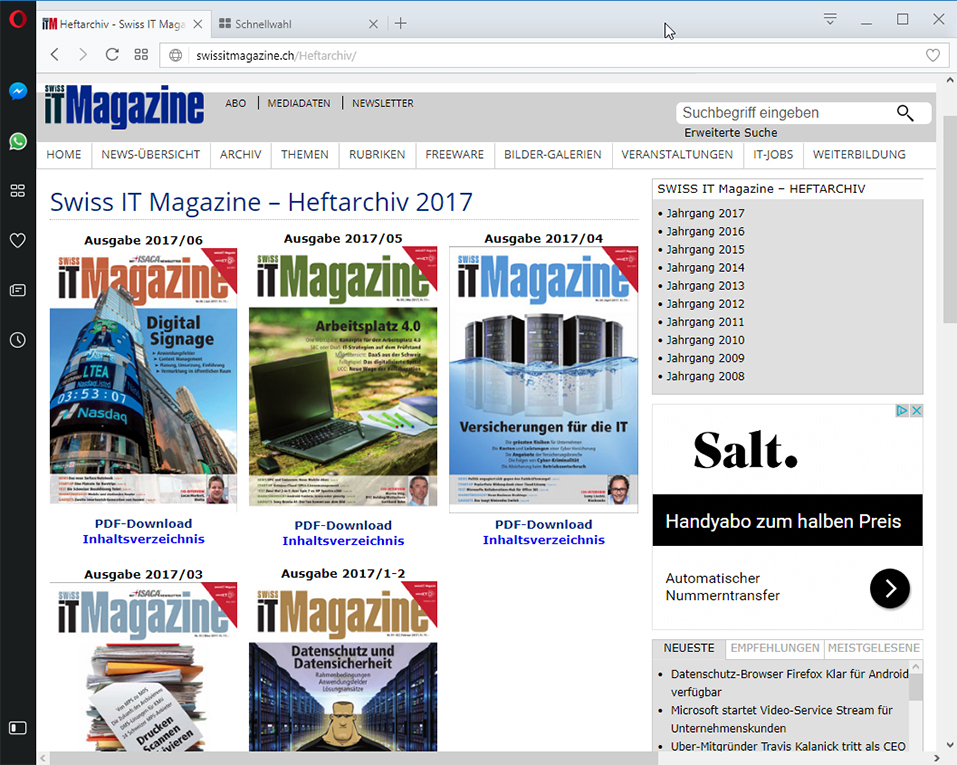The width and height of the screenshot is (957, 765).
Task: Open WEITERBILDUNG menu item
Action: pos(859,154)
